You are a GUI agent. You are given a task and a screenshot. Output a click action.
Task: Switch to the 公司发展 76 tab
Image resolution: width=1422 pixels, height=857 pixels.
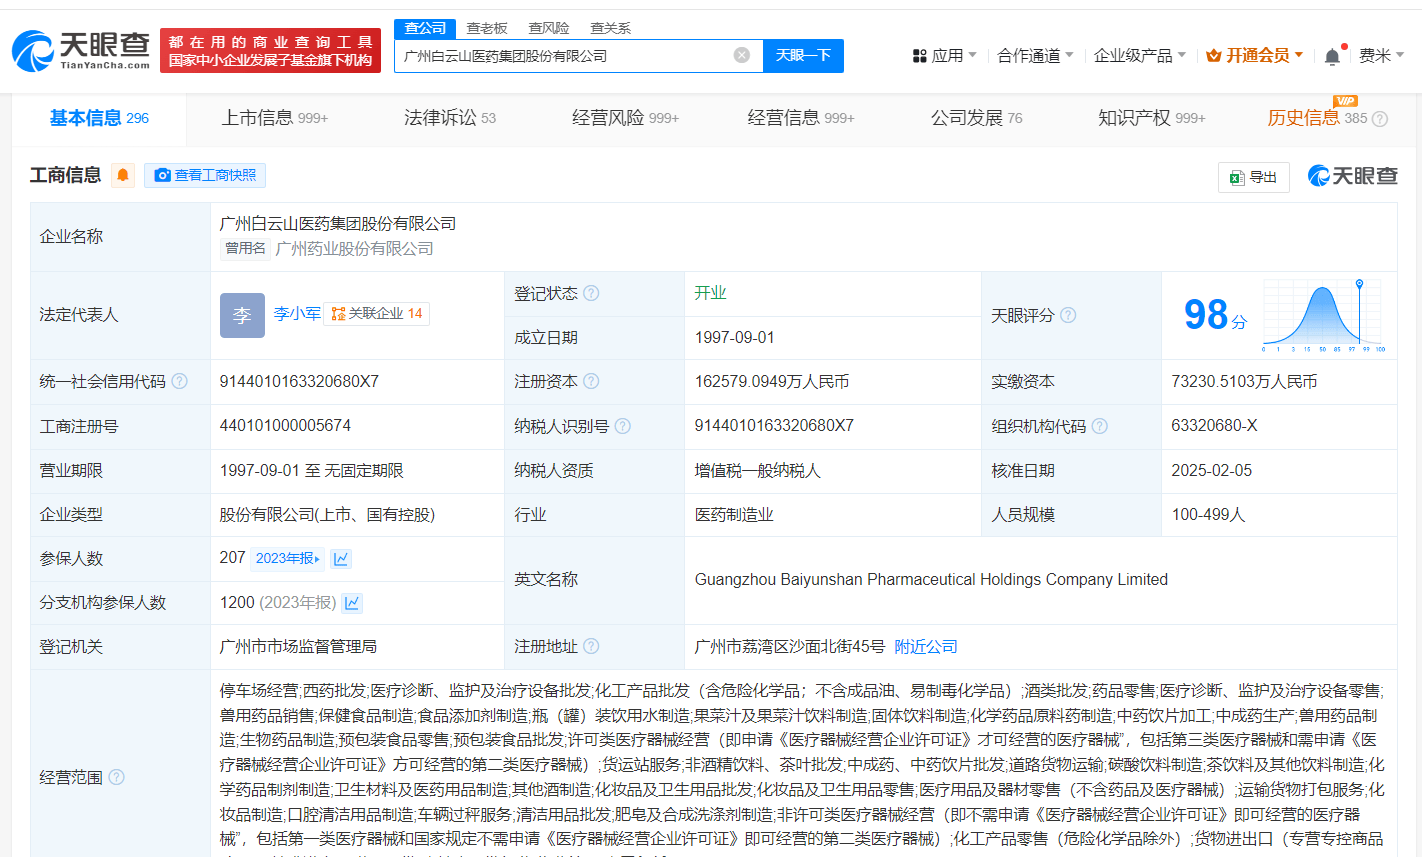(x=977, y=118)
